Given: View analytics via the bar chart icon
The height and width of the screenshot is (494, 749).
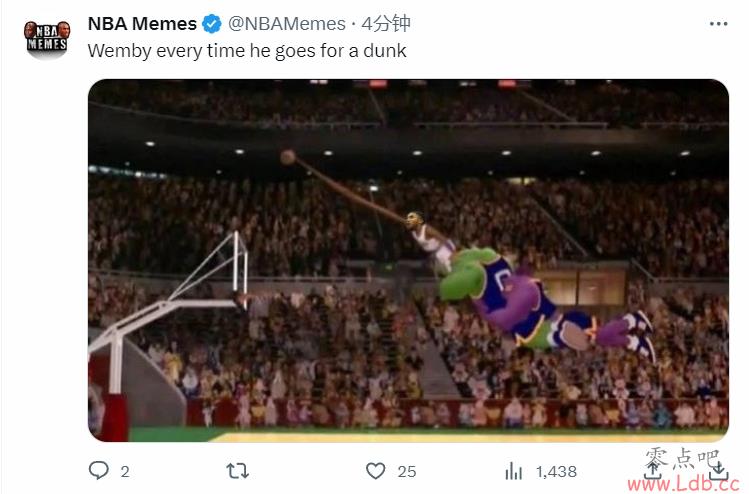Looking at the screenshot, I should point(514,471).
